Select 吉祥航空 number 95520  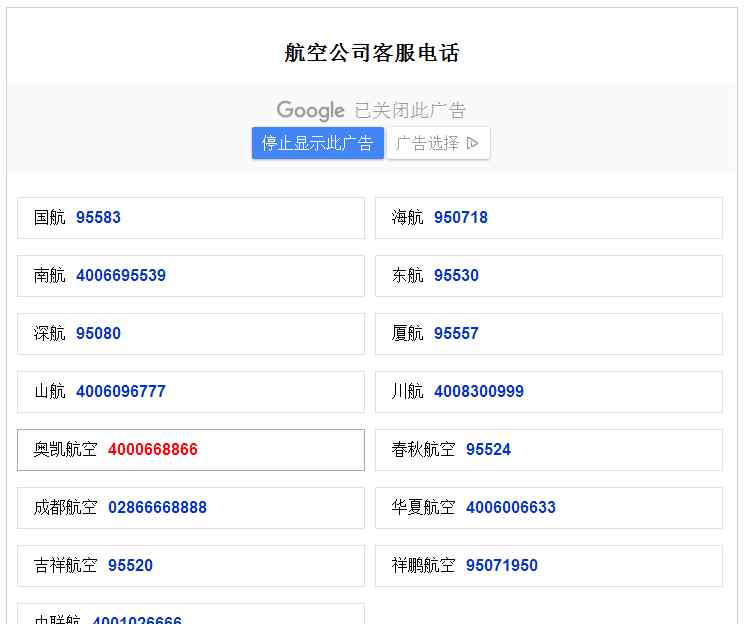(x=130, y=565)
